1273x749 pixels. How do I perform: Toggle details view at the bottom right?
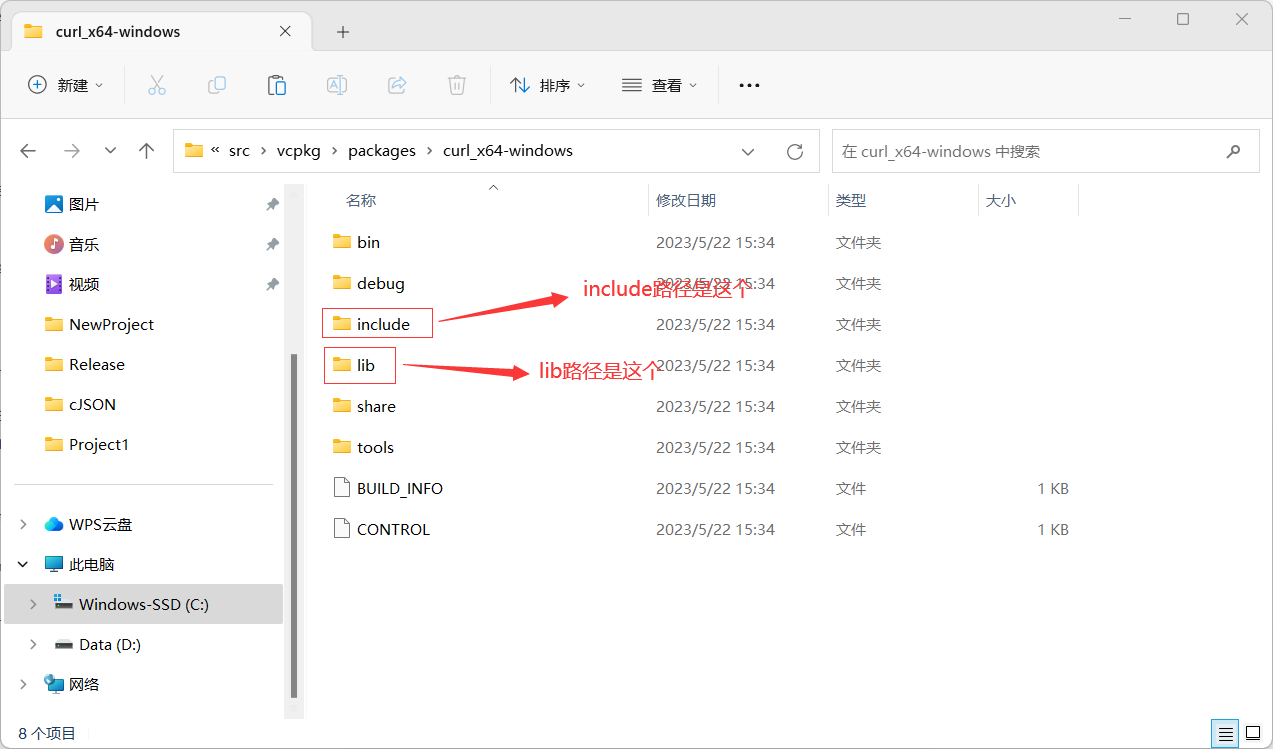click(x=1224, y=733)
